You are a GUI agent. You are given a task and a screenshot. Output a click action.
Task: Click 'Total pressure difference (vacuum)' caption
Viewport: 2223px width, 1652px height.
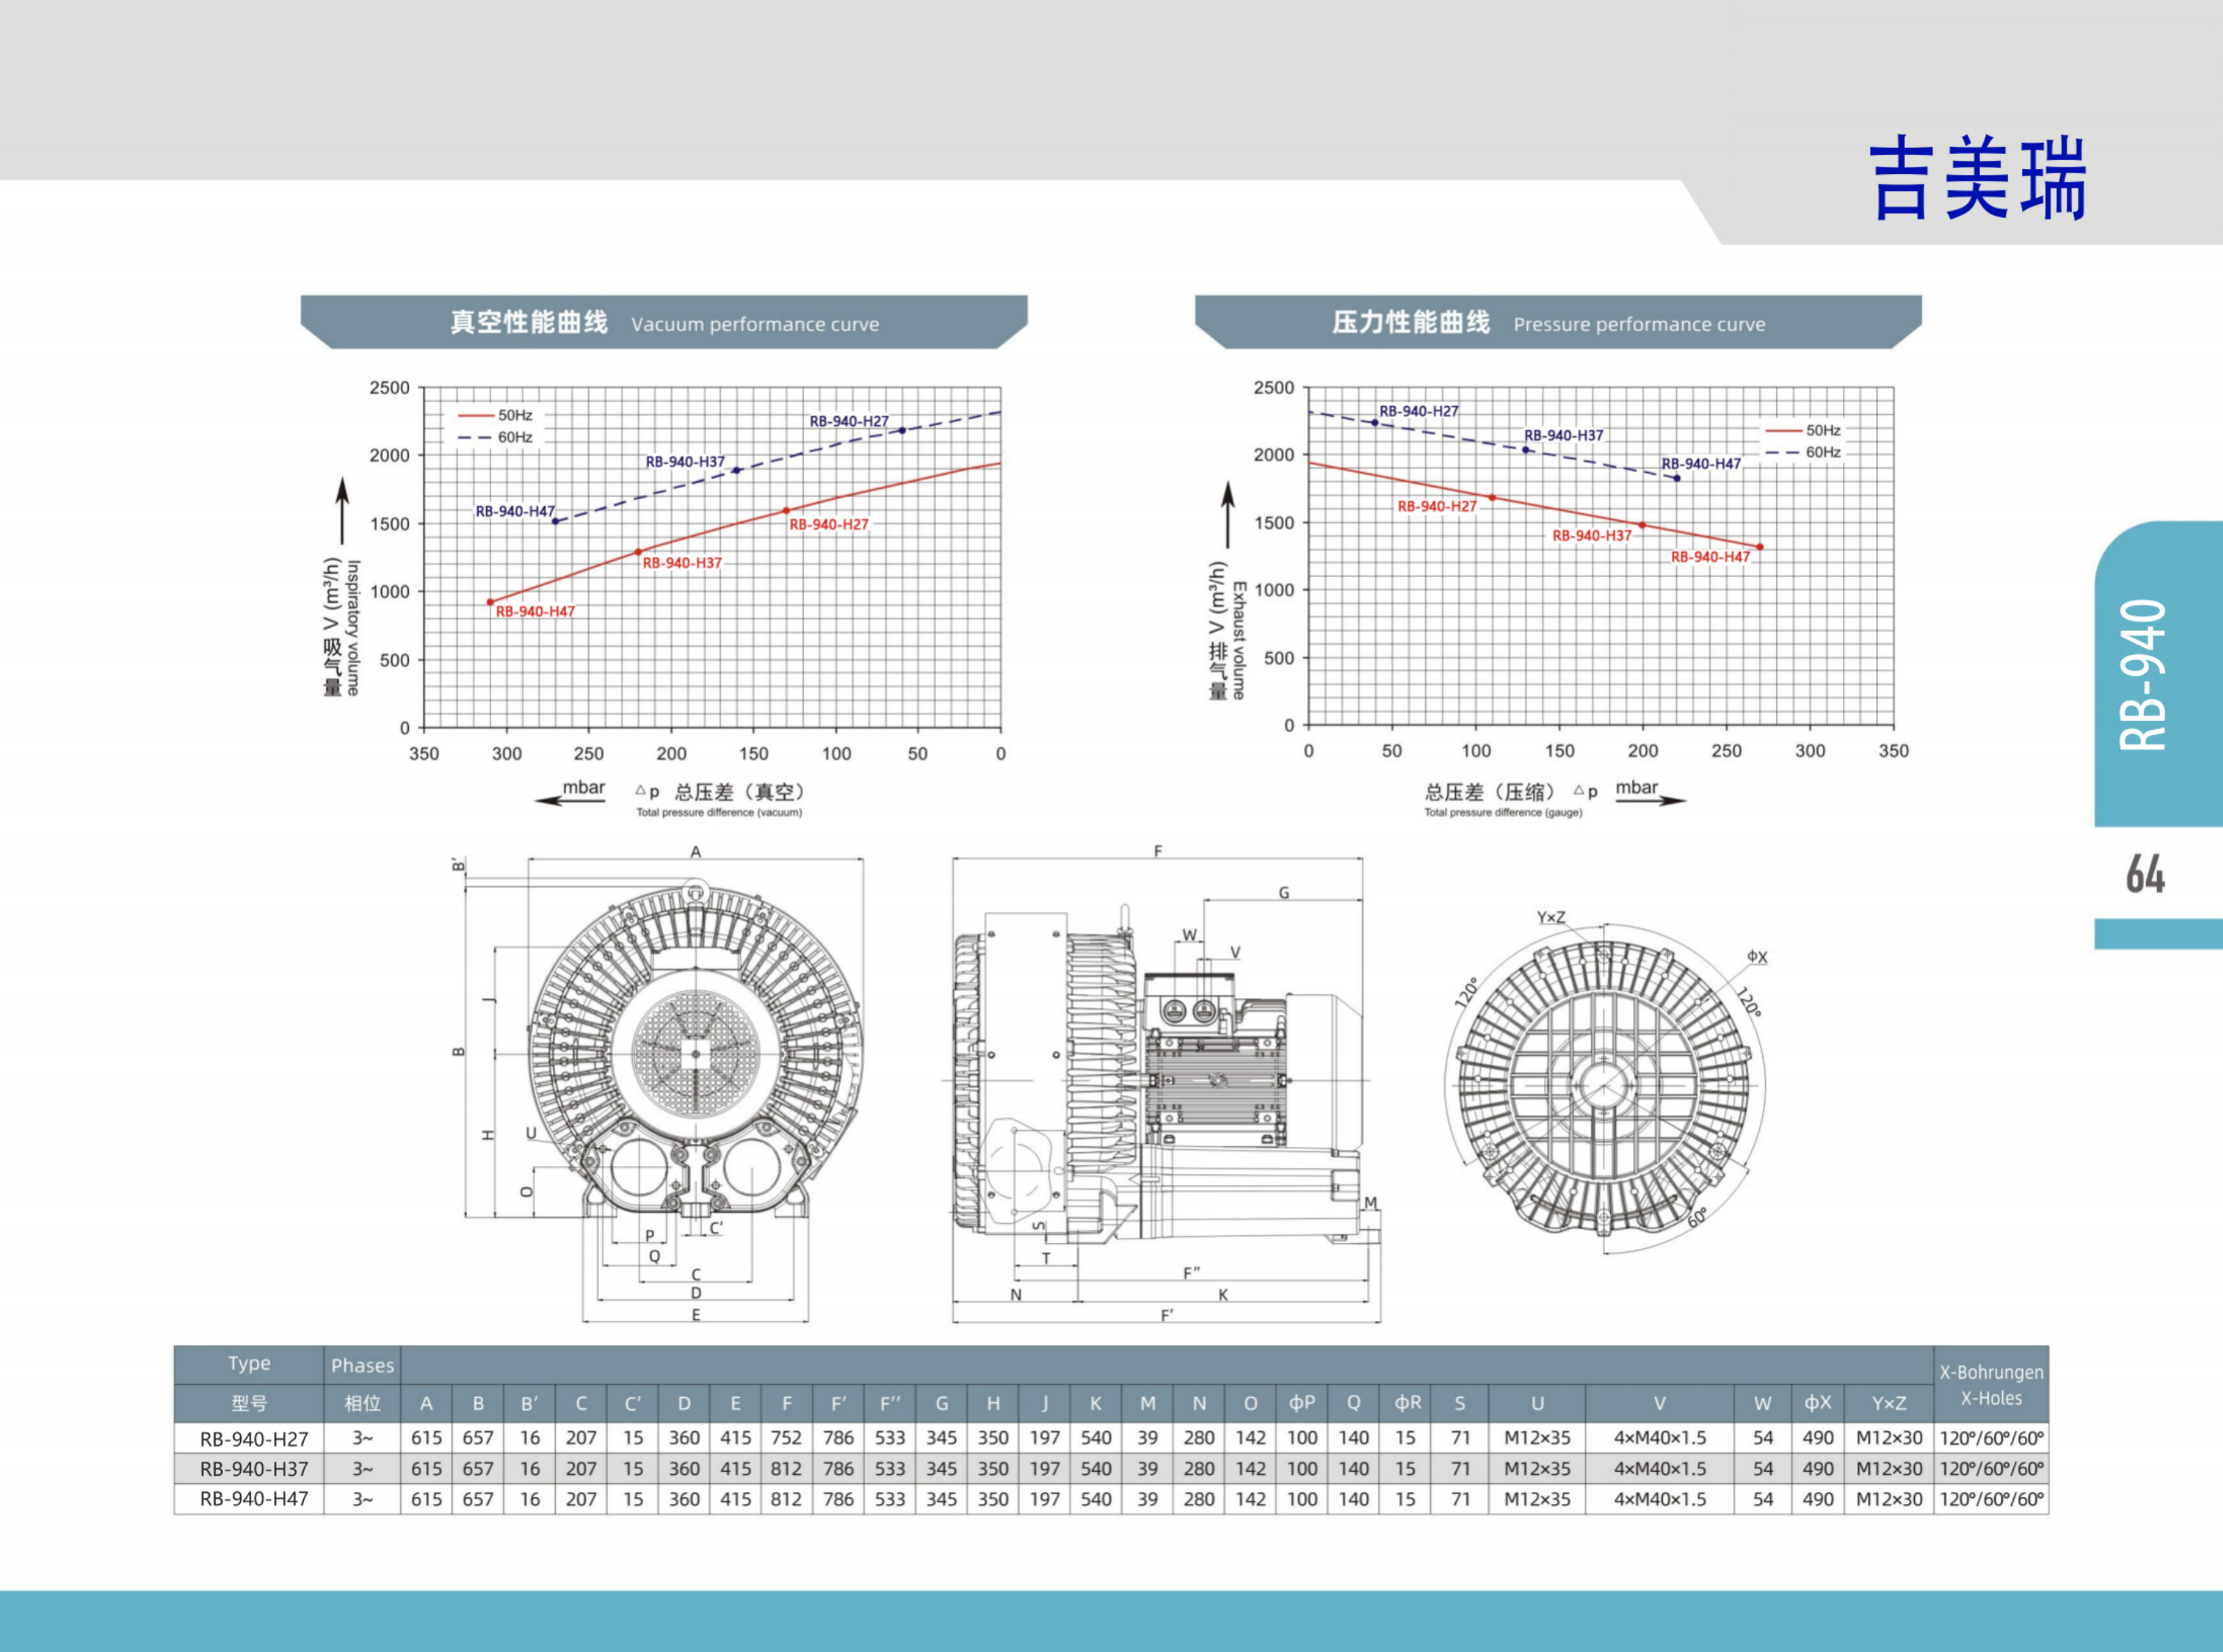[719, 812]
